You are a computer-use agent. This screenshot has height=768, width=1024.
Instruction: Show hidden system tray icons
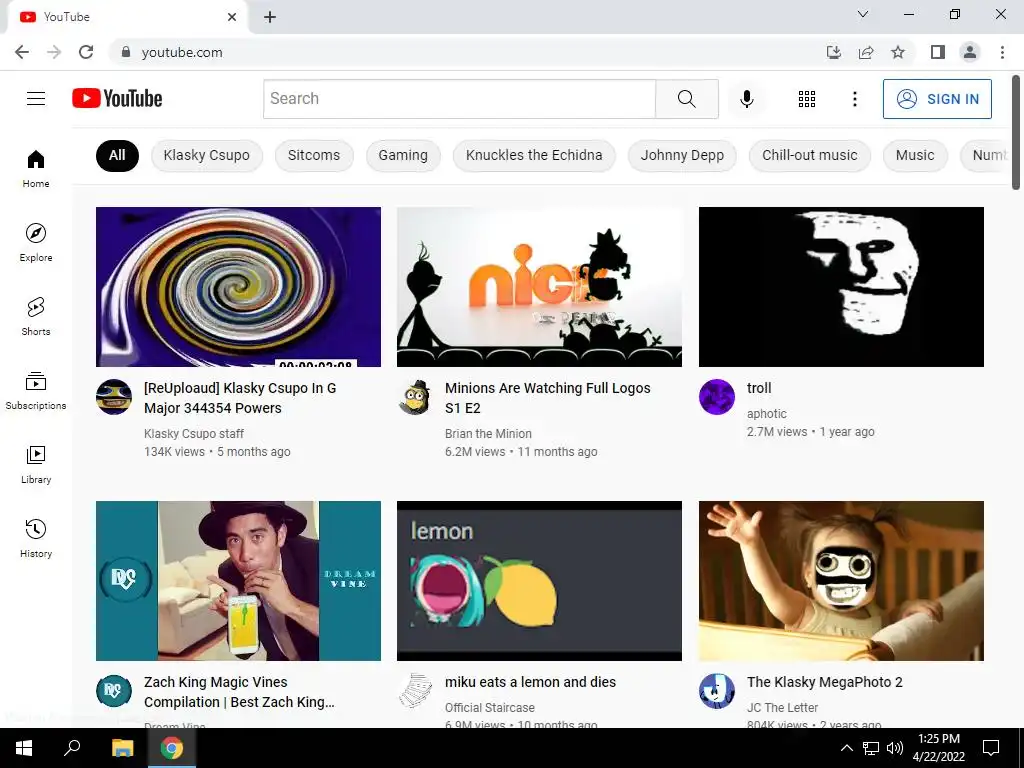click(846, 748)
